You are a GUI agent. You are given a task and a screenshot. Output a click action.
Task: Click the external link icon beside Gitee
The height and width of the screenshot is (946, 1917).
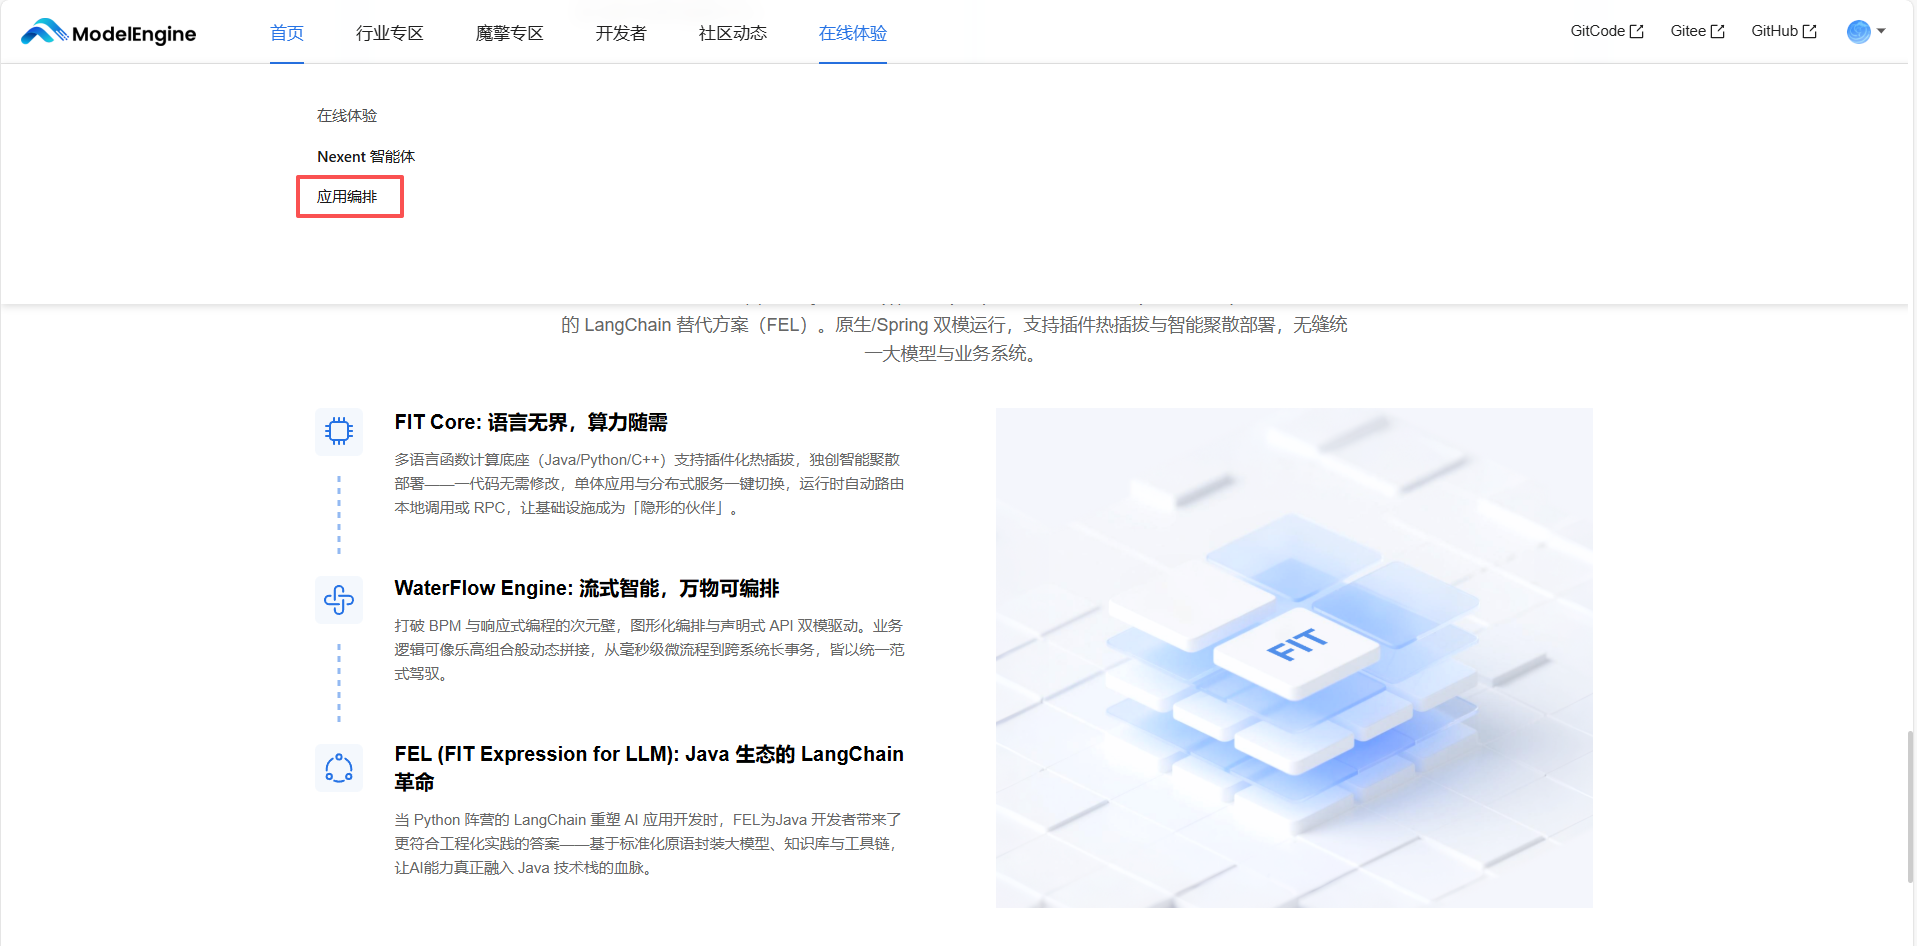coord(1717,30)
